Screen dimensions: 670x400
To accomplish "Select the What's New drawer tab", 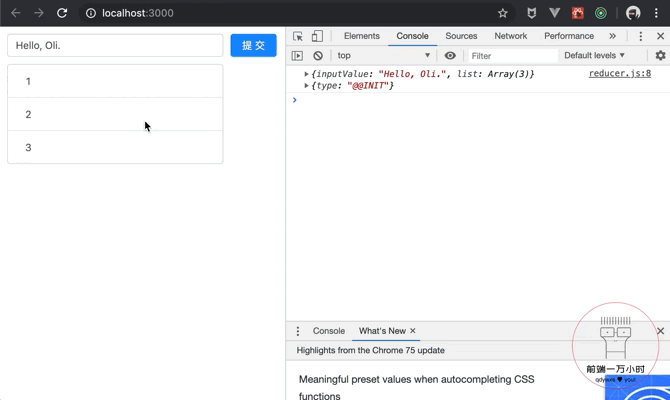I will [382, 331].
